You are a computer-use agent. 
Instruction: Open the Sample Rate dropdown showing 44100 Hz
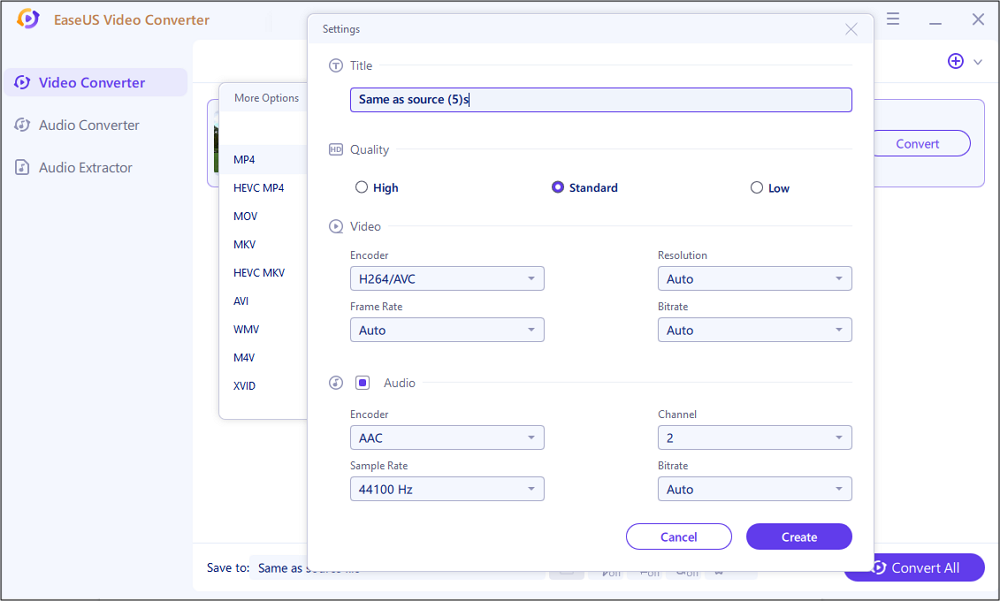(x=447, y=488)
